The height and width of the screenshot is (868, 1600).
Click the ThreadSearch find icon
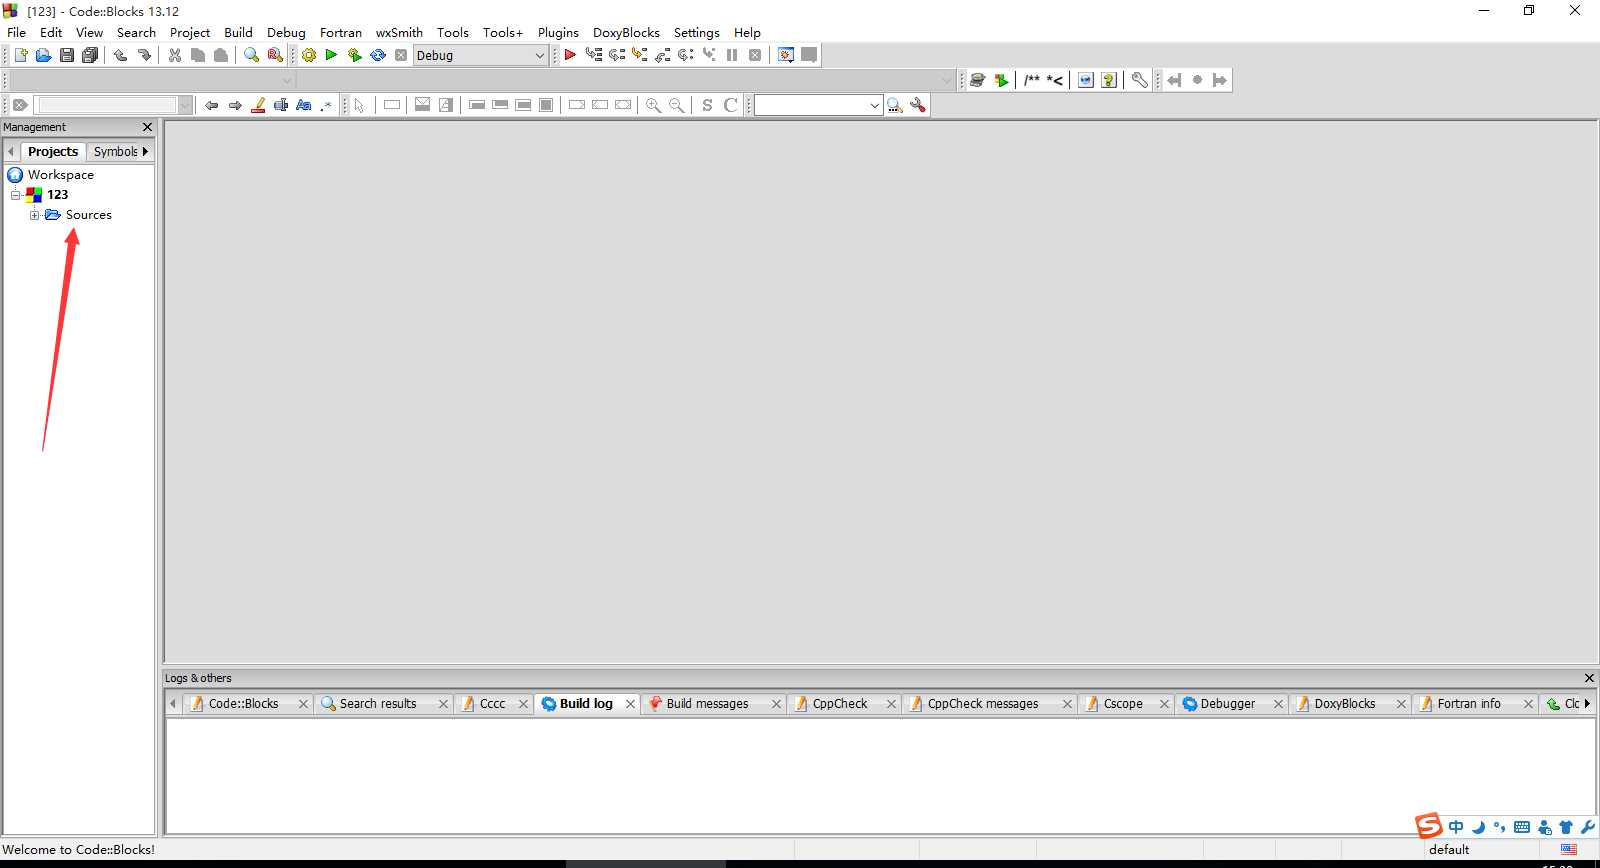click(895, 105)
